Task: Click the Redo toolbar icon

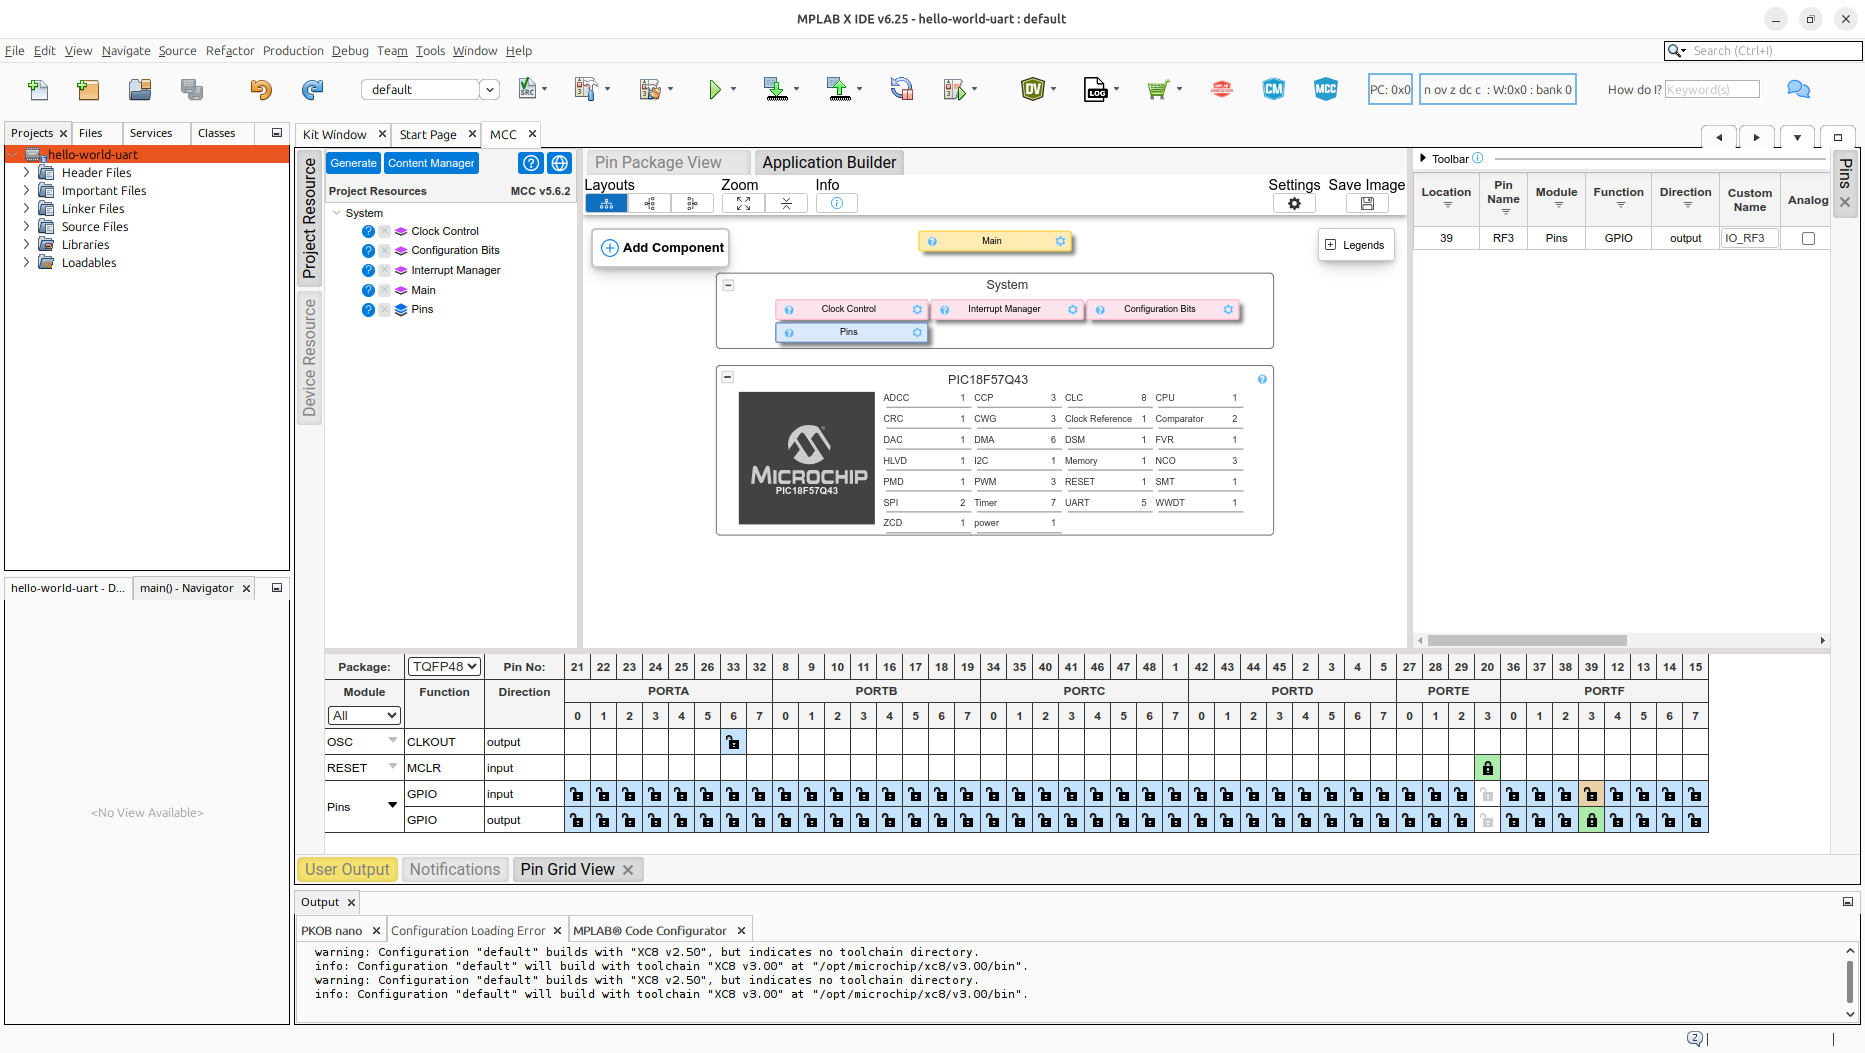Action: (x=313, y=90)
